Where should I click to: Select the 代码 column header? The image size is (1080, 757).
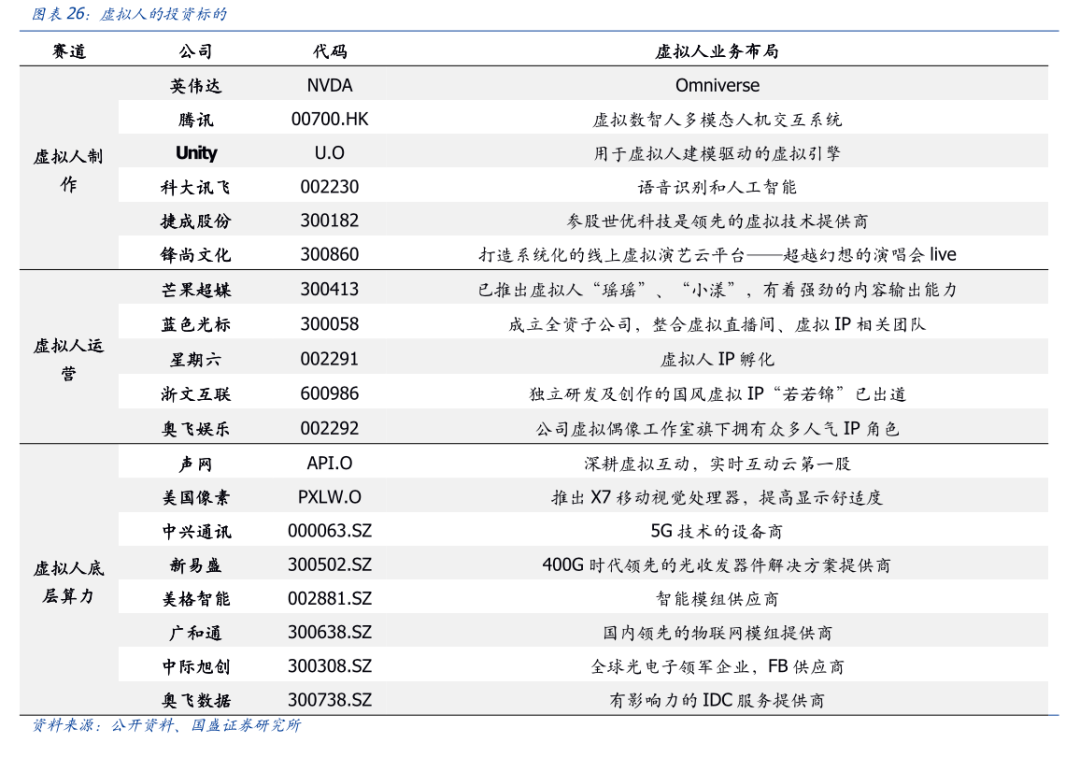pyautogui.click(x=330, y=51)
